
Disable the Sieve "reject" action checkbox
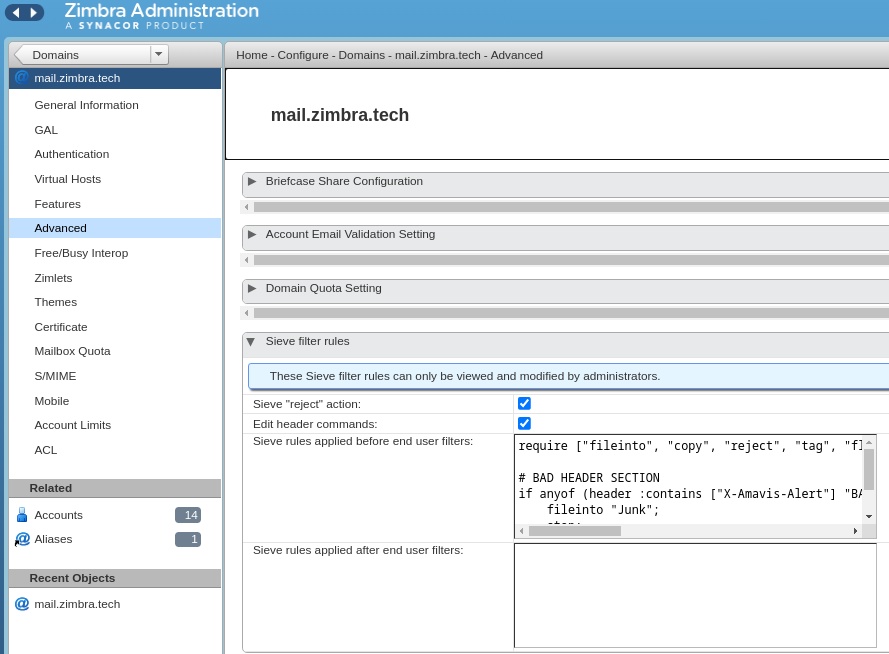tap(524, 404)
